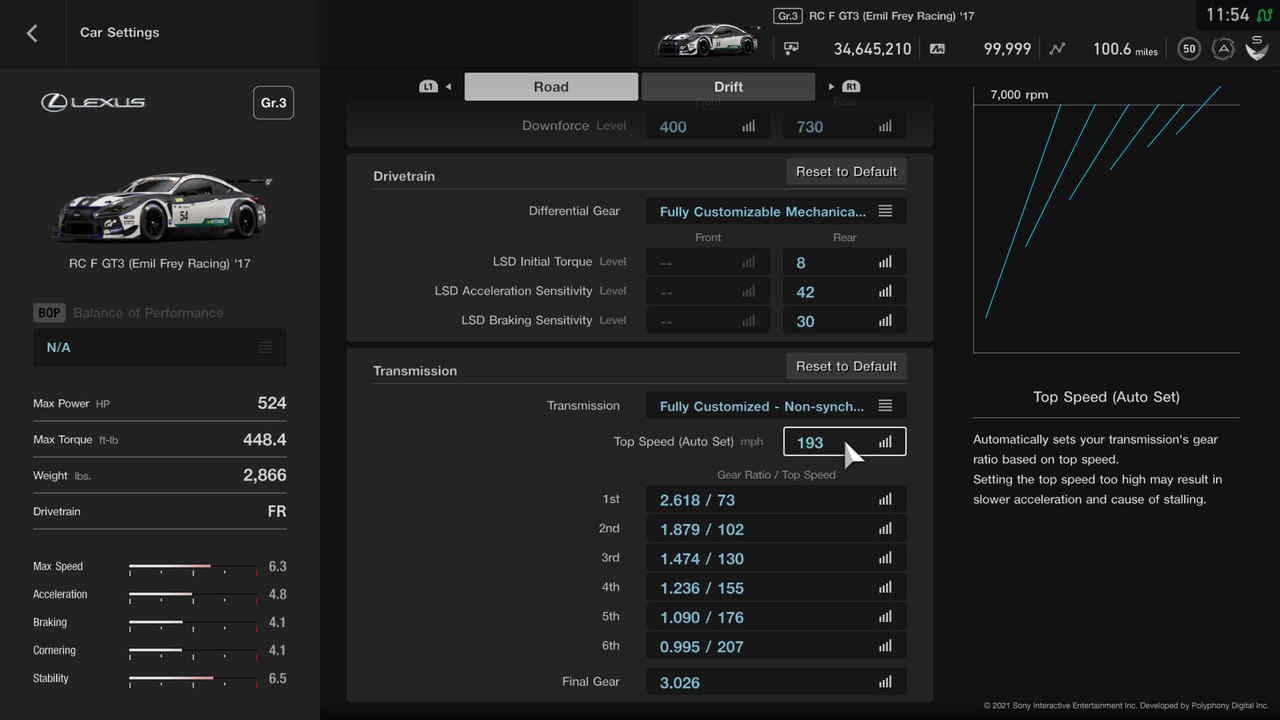Click the level 50 circle badge

coord(1189,48)
